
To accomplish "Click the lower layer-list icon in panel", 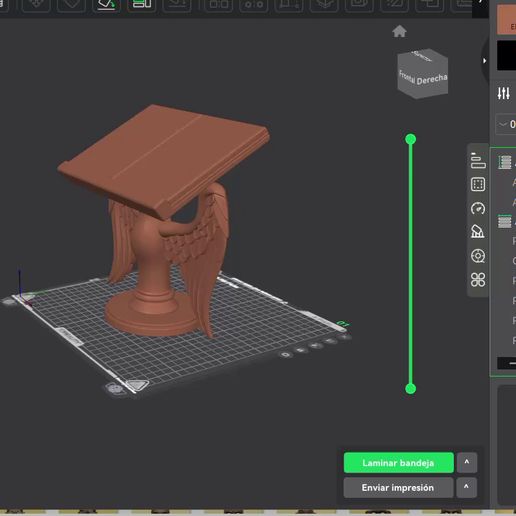I will click(x=505, y=221).
